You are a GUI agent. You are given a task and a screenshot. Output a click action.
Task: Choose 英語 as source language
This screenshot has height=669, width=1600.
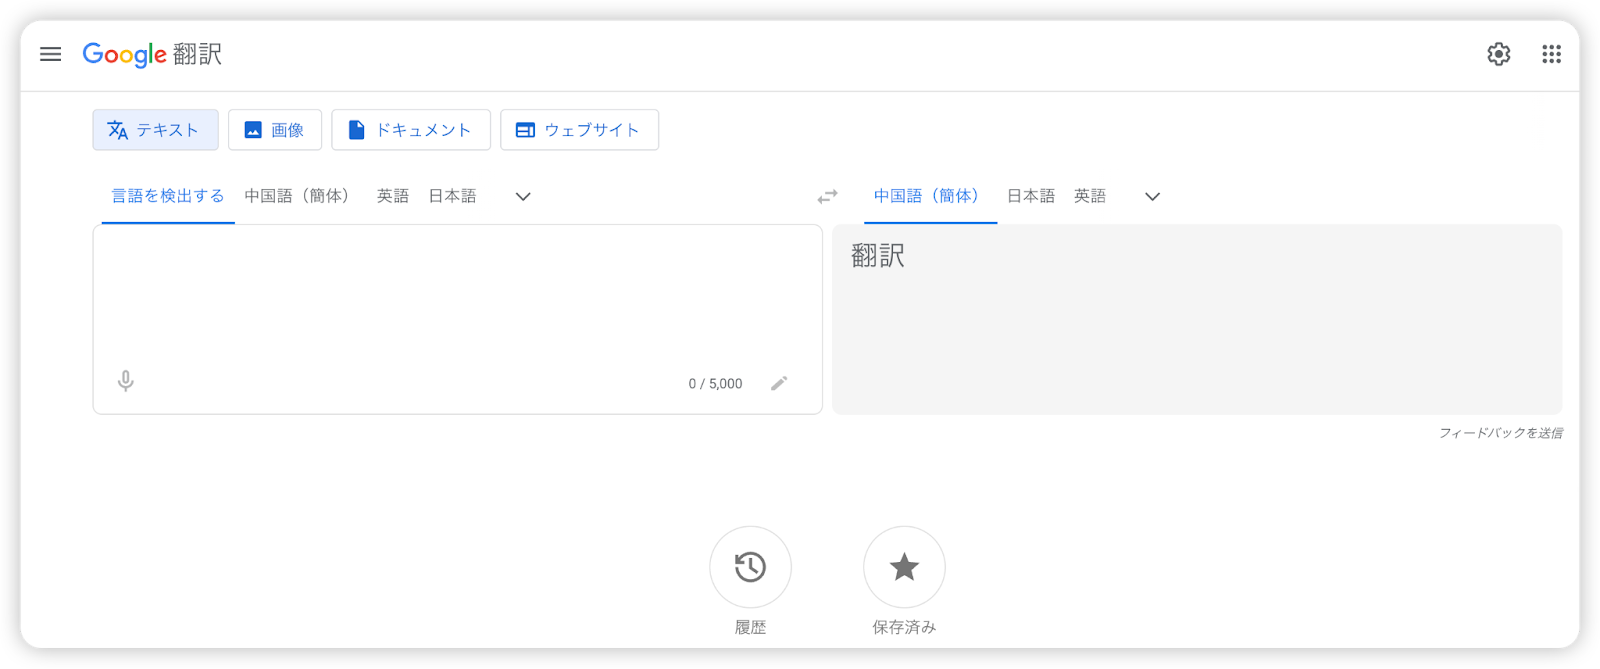point(393,196)
